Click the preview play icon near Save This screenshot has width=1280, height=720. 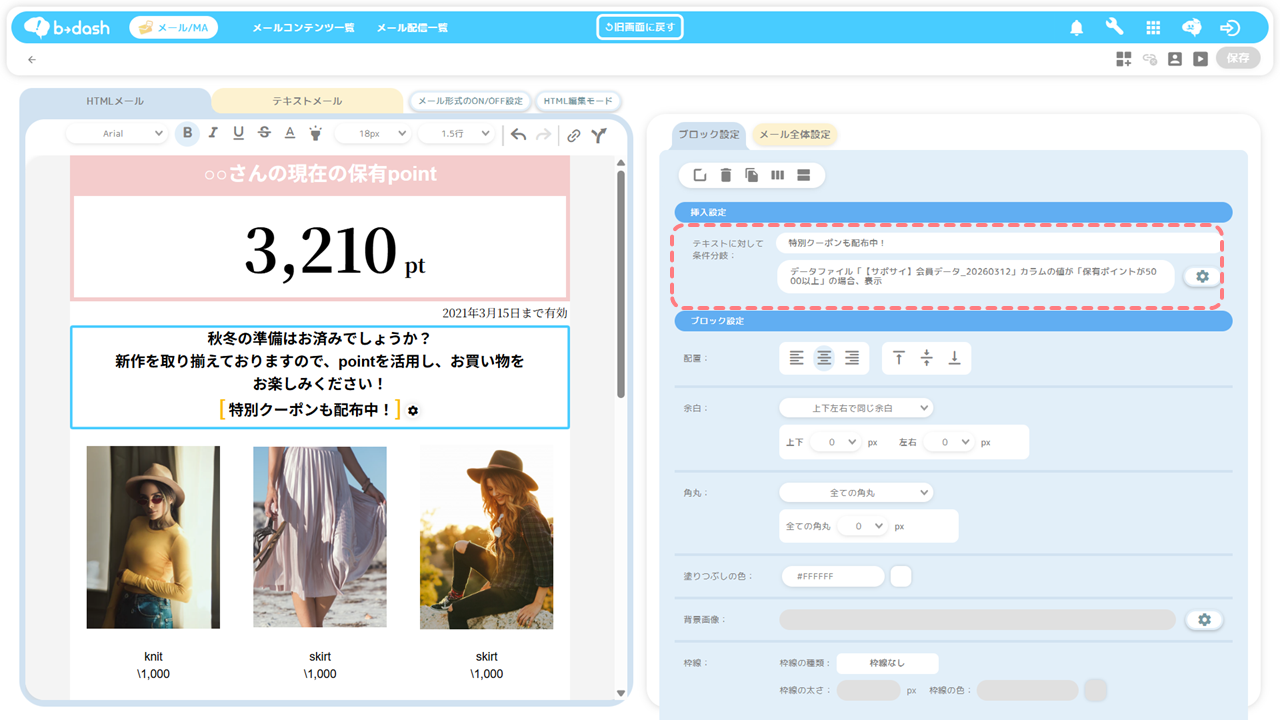1200,59
